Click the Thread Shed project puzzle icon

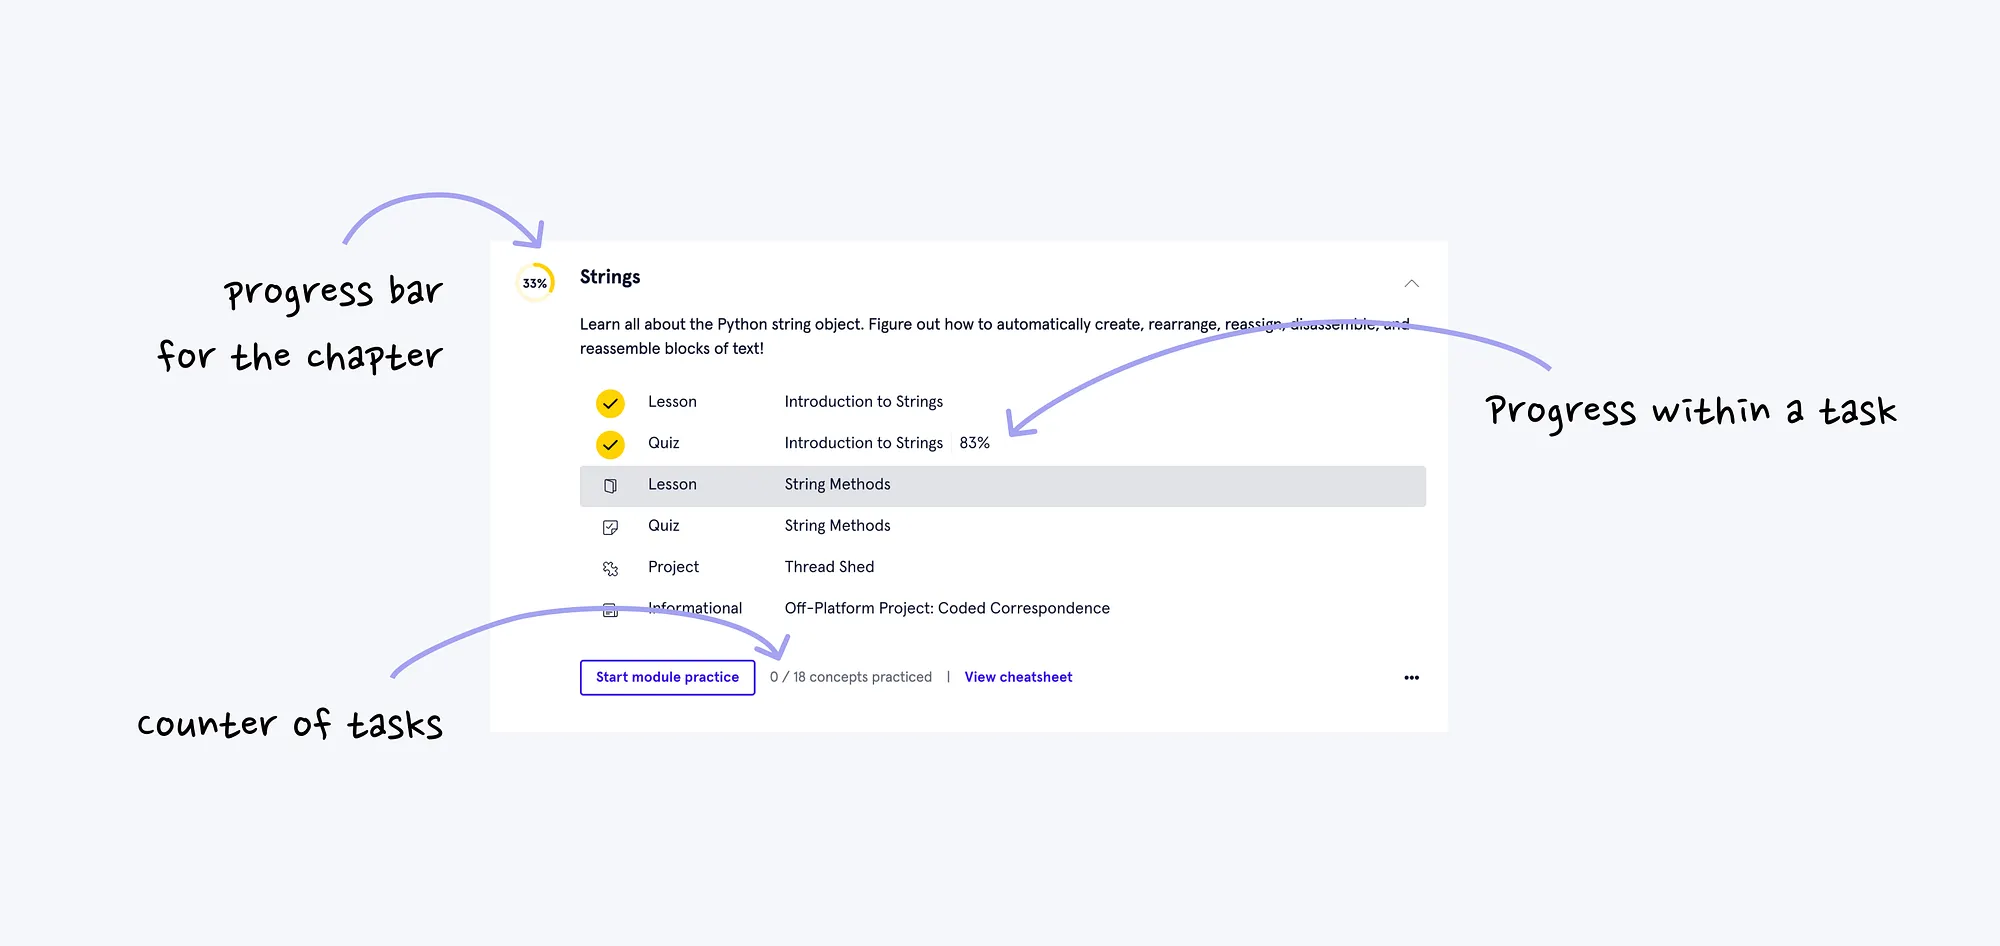tap(610, 568)
